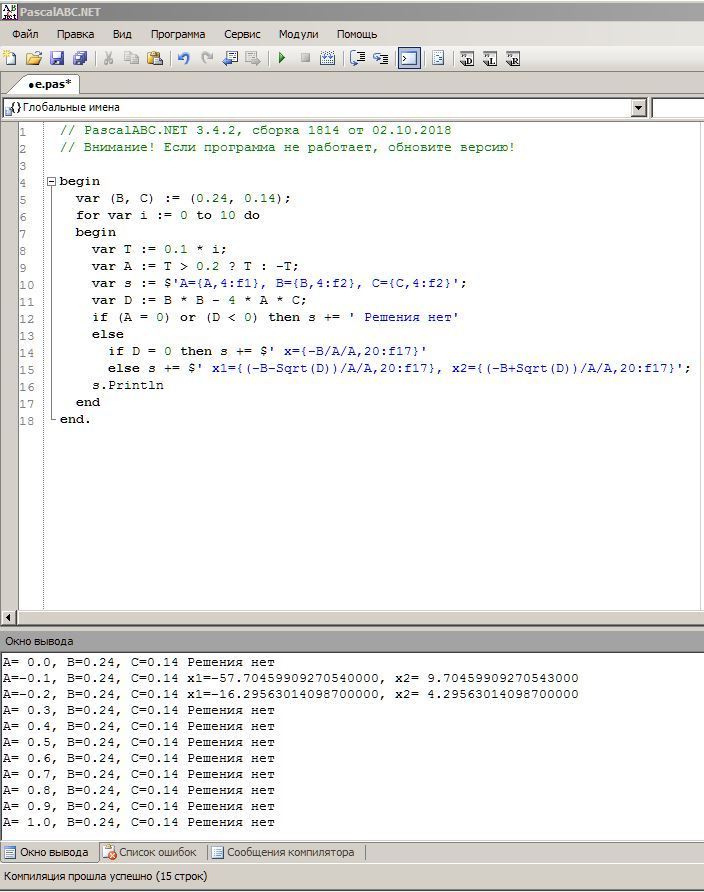Click comment line with 'сборка 1814'
Viewport: 704px width, 892px height.
(x=255, y=130)
